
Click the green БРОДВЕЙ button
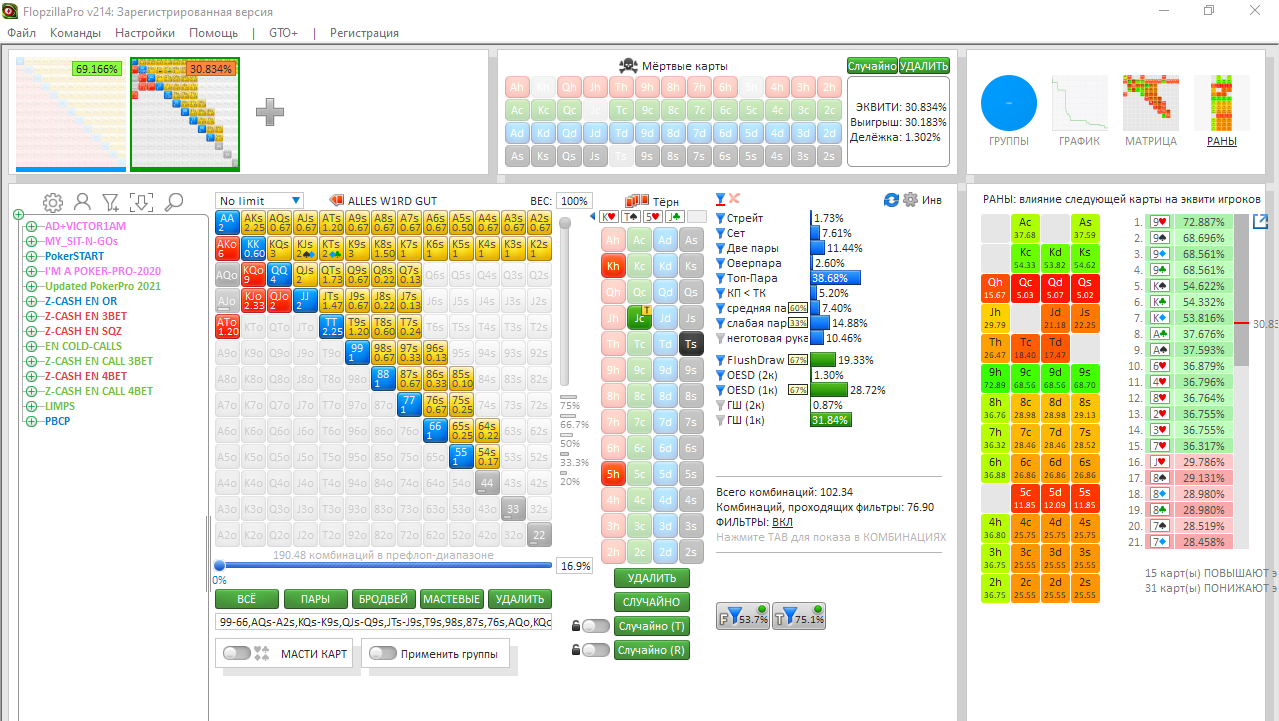(x=383, y=599)
